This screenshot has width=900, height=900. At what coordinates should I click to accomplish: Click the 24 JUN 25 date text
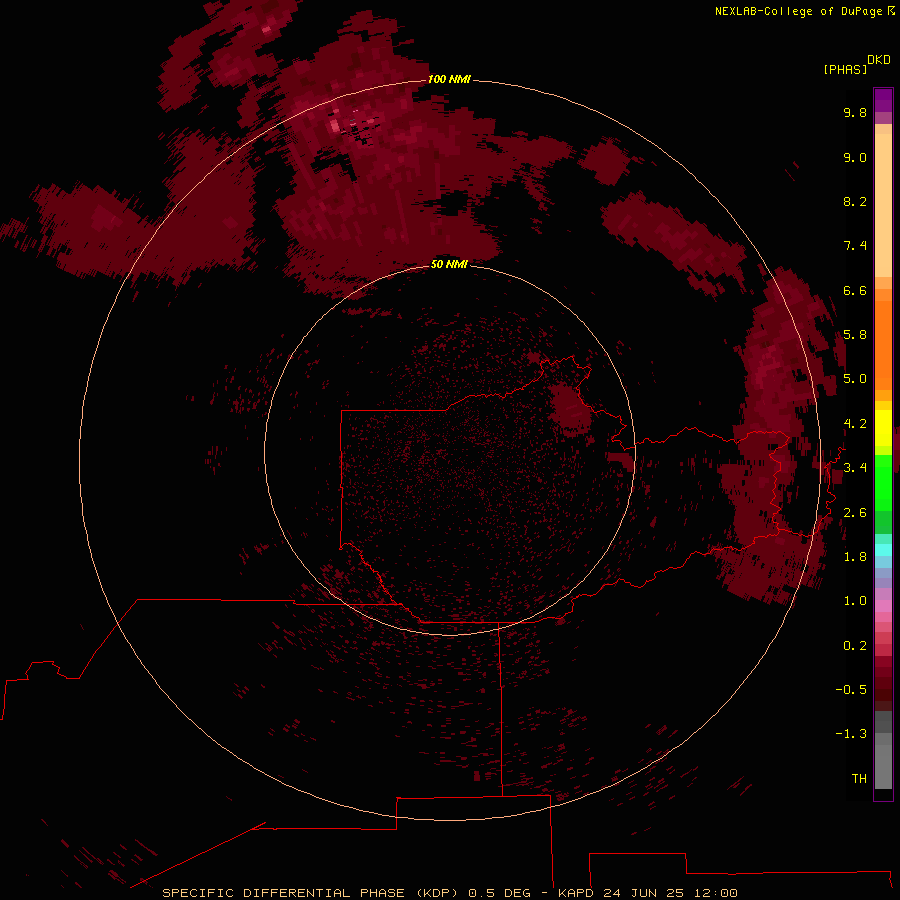[643, 893]
